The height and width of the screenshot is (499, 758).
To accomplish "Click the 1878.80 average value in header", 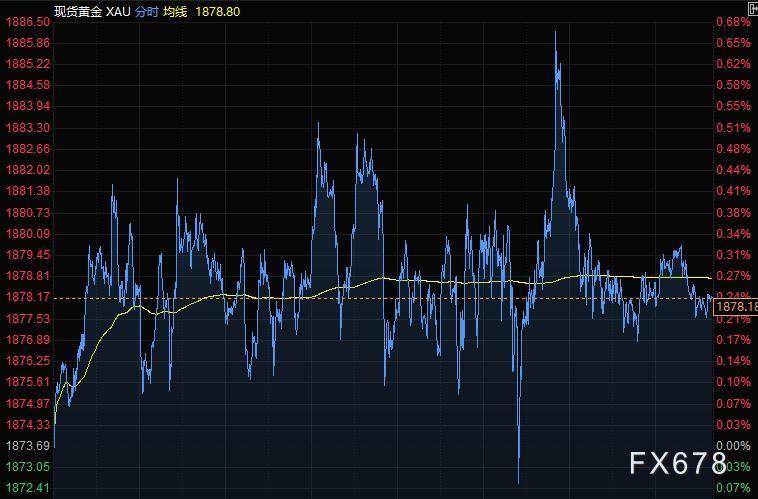I will 219,11.
